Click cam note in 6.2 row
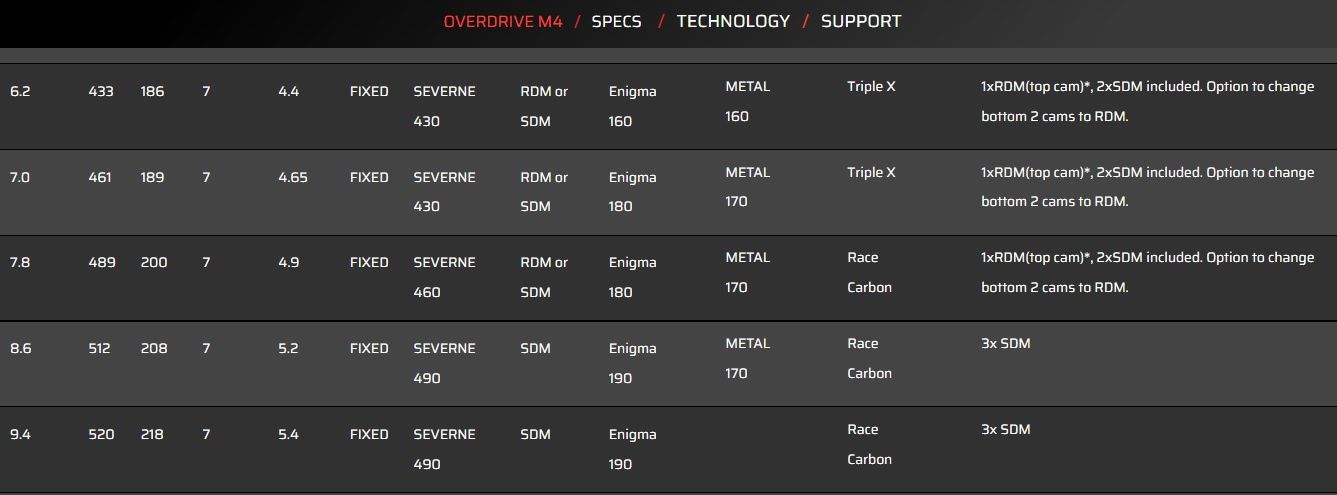Viewport: 1337px width, 495px height. [x=1147, y=101]
